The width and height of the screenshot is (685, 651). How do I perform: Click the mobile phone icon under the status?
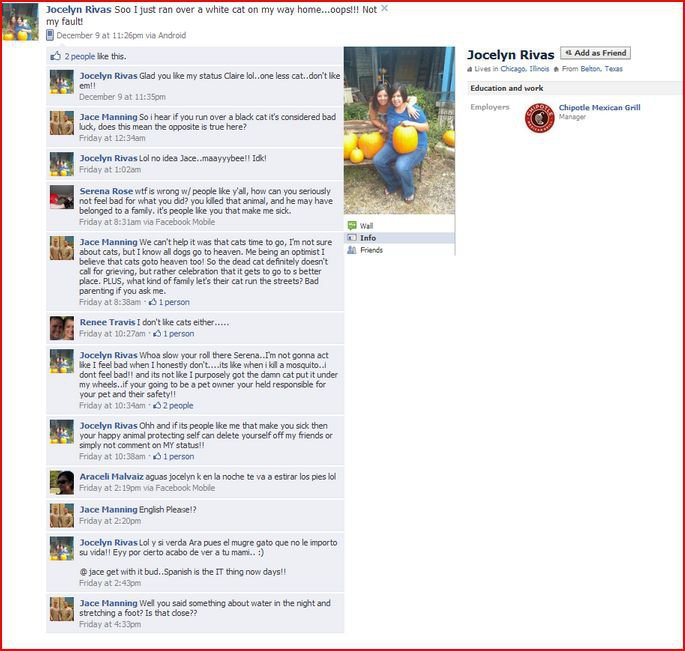click(50, 35)
